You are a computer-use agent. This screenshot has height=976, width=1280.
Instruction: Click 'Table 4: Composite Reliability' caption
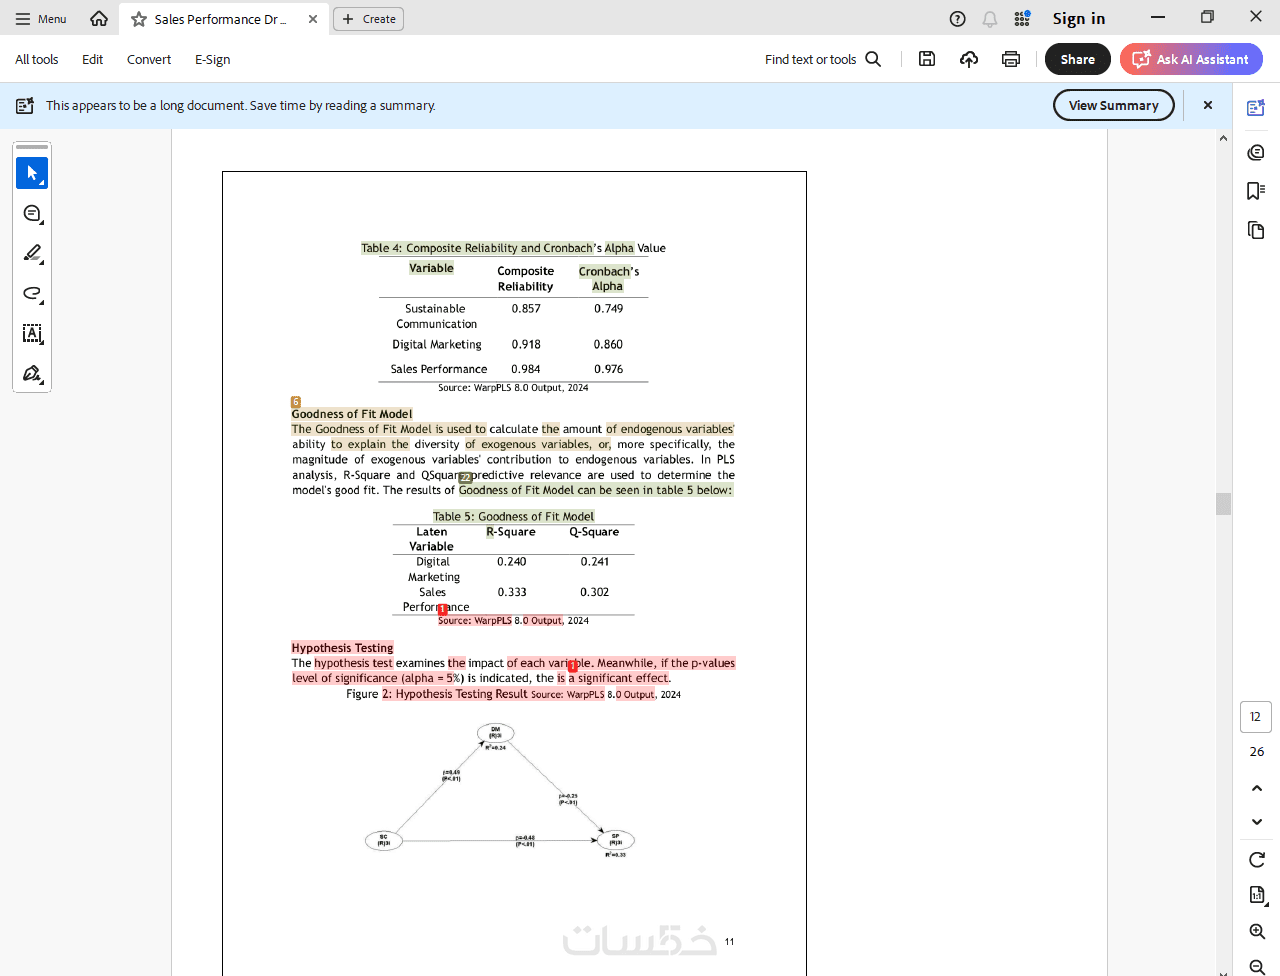pos(513,248)
